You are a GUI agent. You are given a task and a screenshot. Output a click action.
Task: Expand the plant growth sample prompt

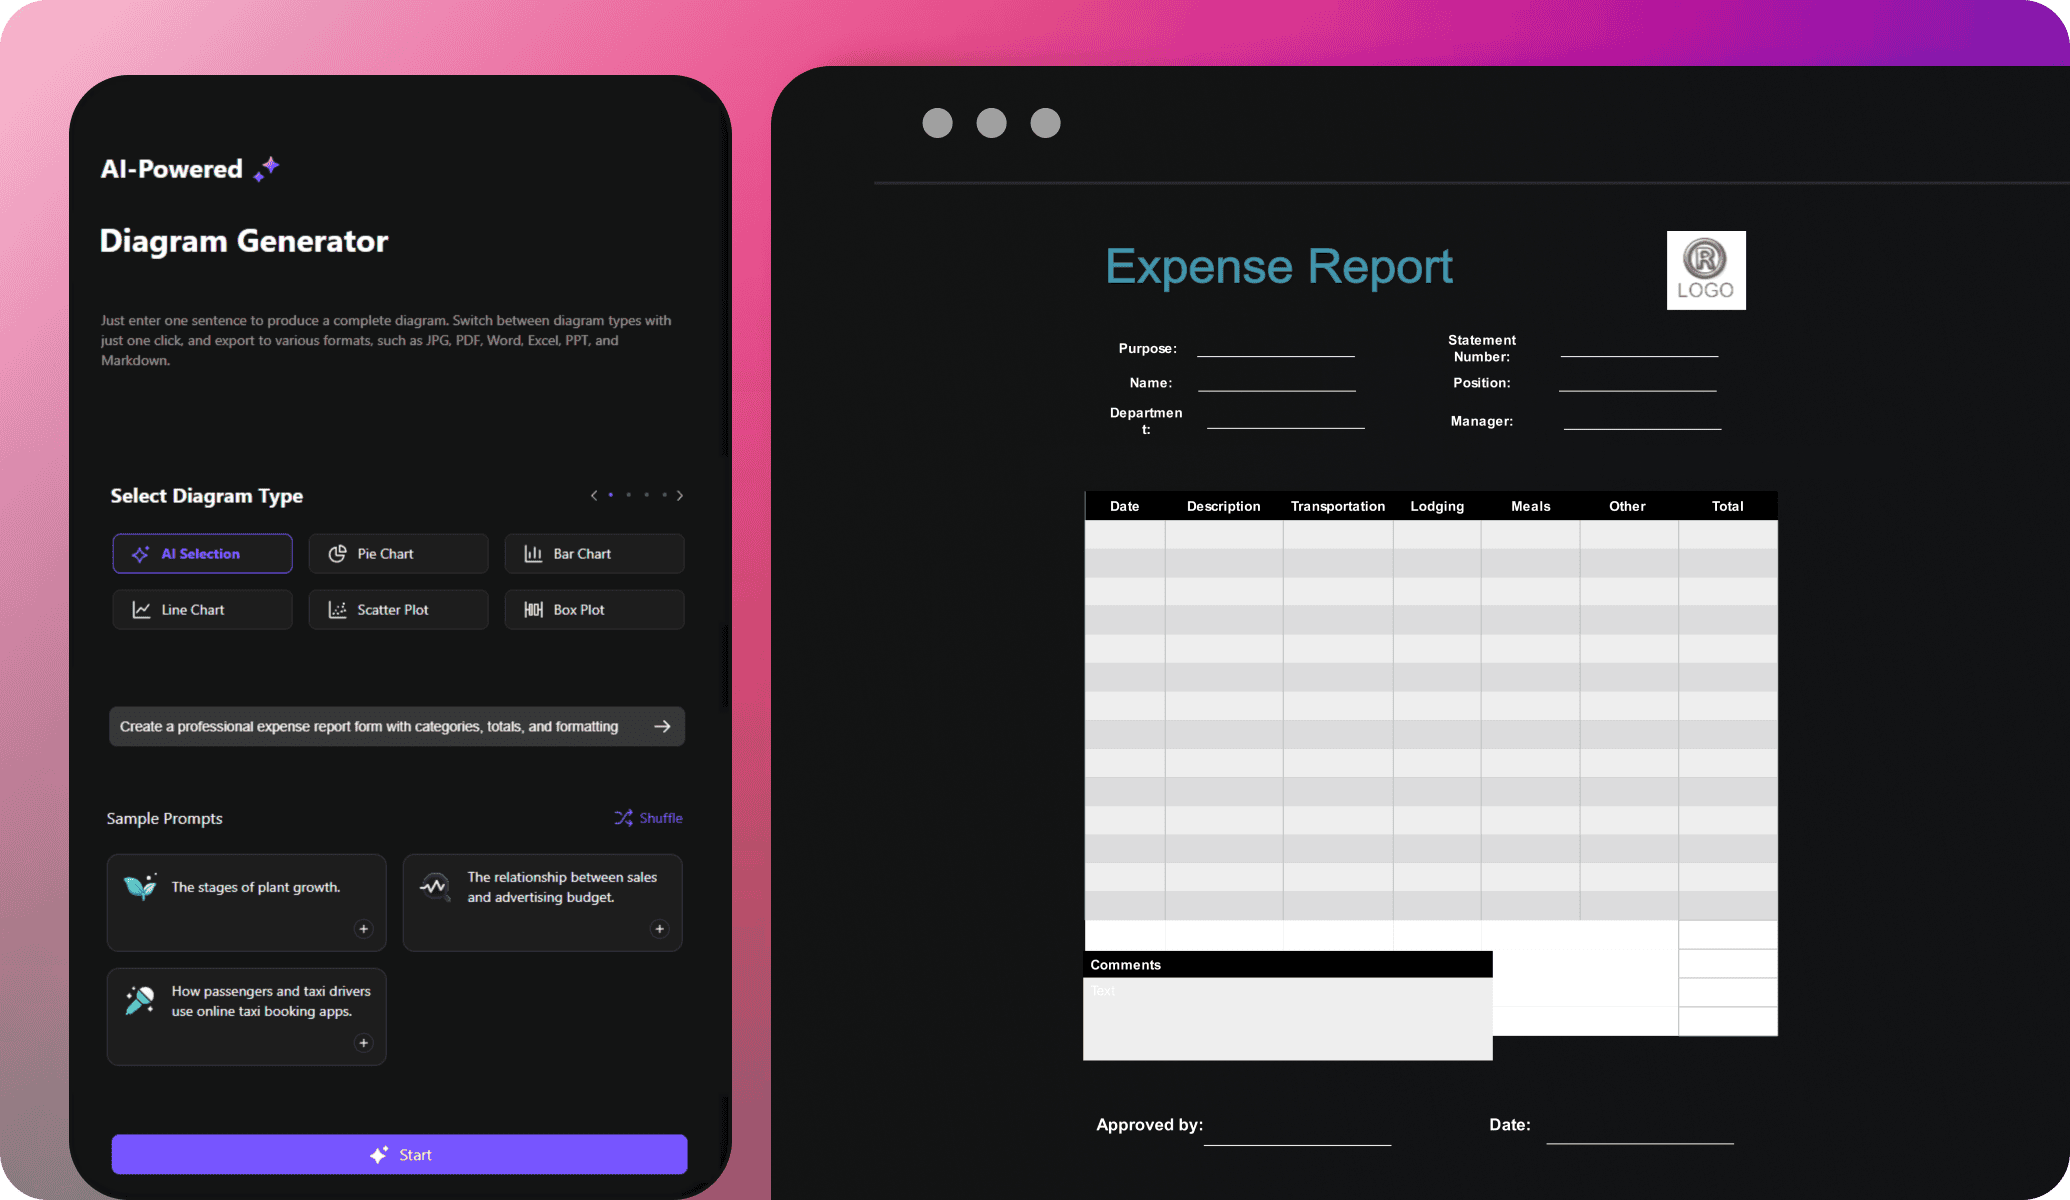click(364, 930)
